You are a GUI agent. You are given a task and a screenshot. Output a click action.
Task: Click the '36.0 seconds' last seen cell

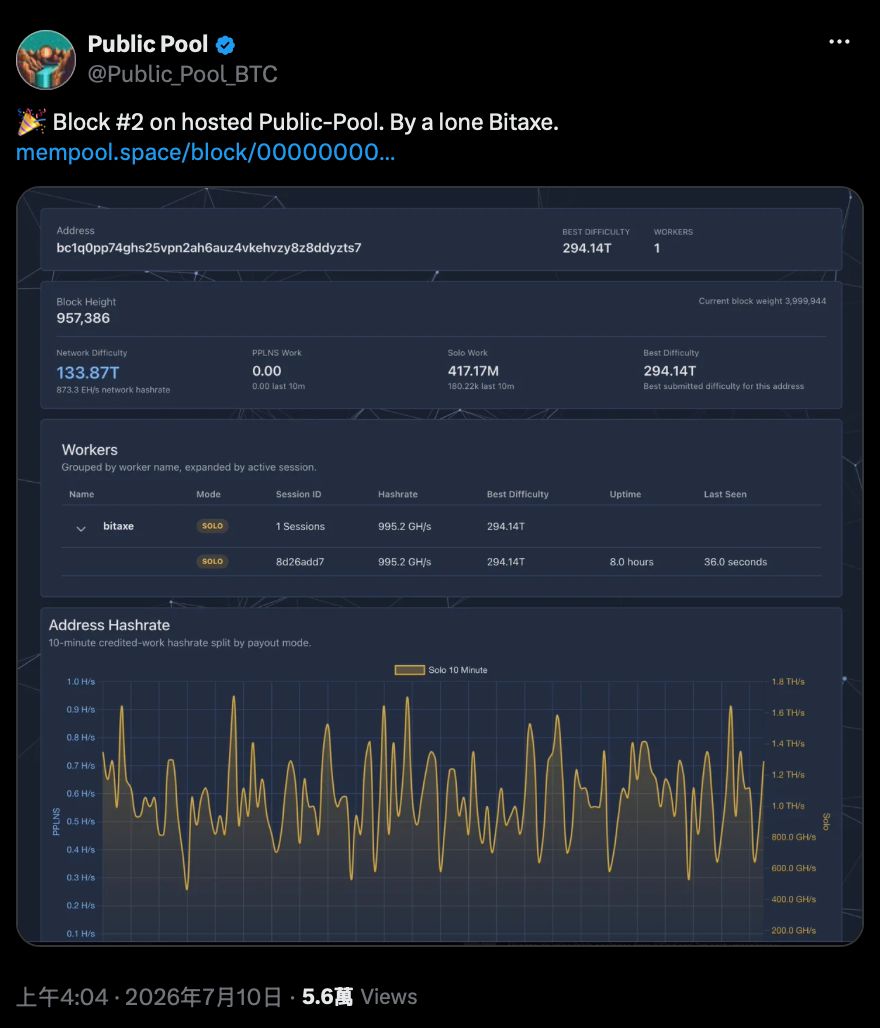(735, 562)
